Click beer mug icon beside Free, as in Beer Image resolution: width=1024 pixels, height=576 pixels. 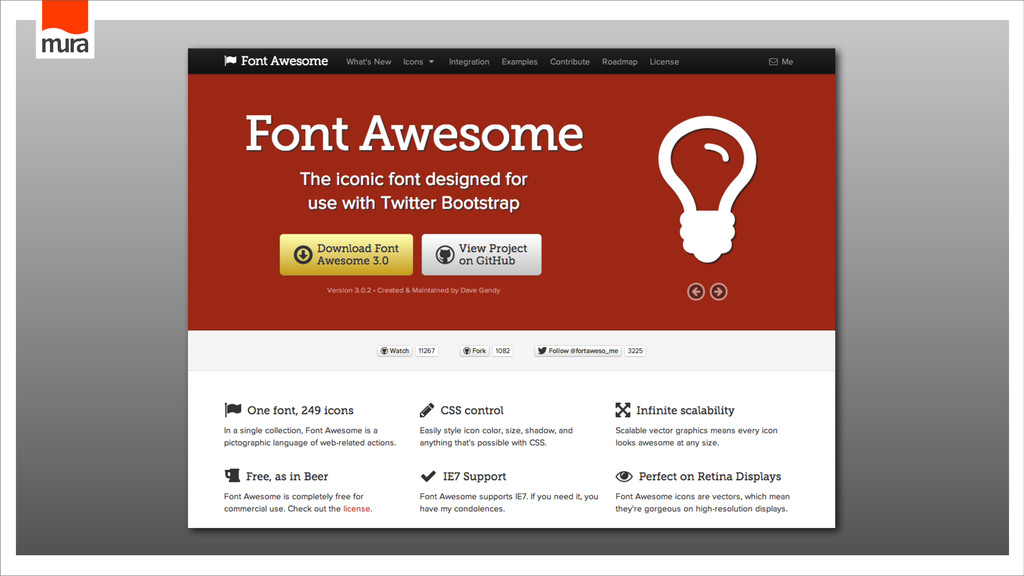[x=232, y=475]
